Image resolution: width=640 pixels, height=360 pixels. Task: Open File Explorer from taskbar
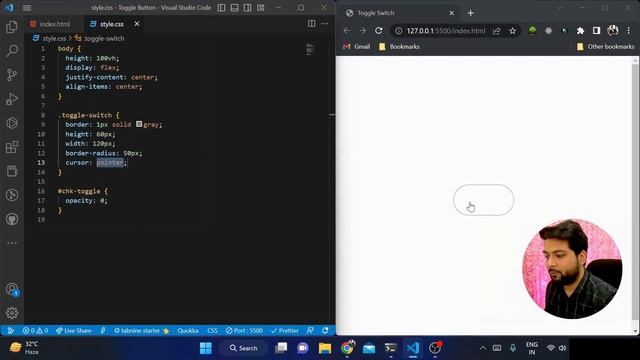[325, 348]
